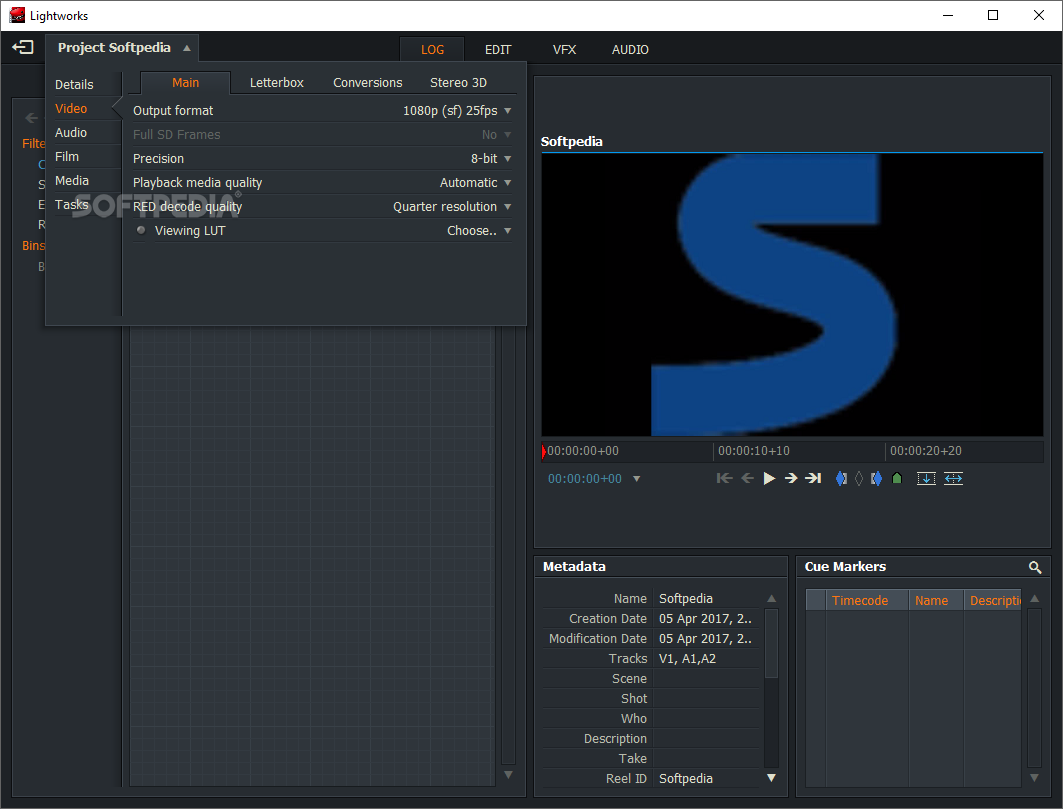The image size is (1063, 809).
Task: Click the exit project icon
Action: pos(22,47)
